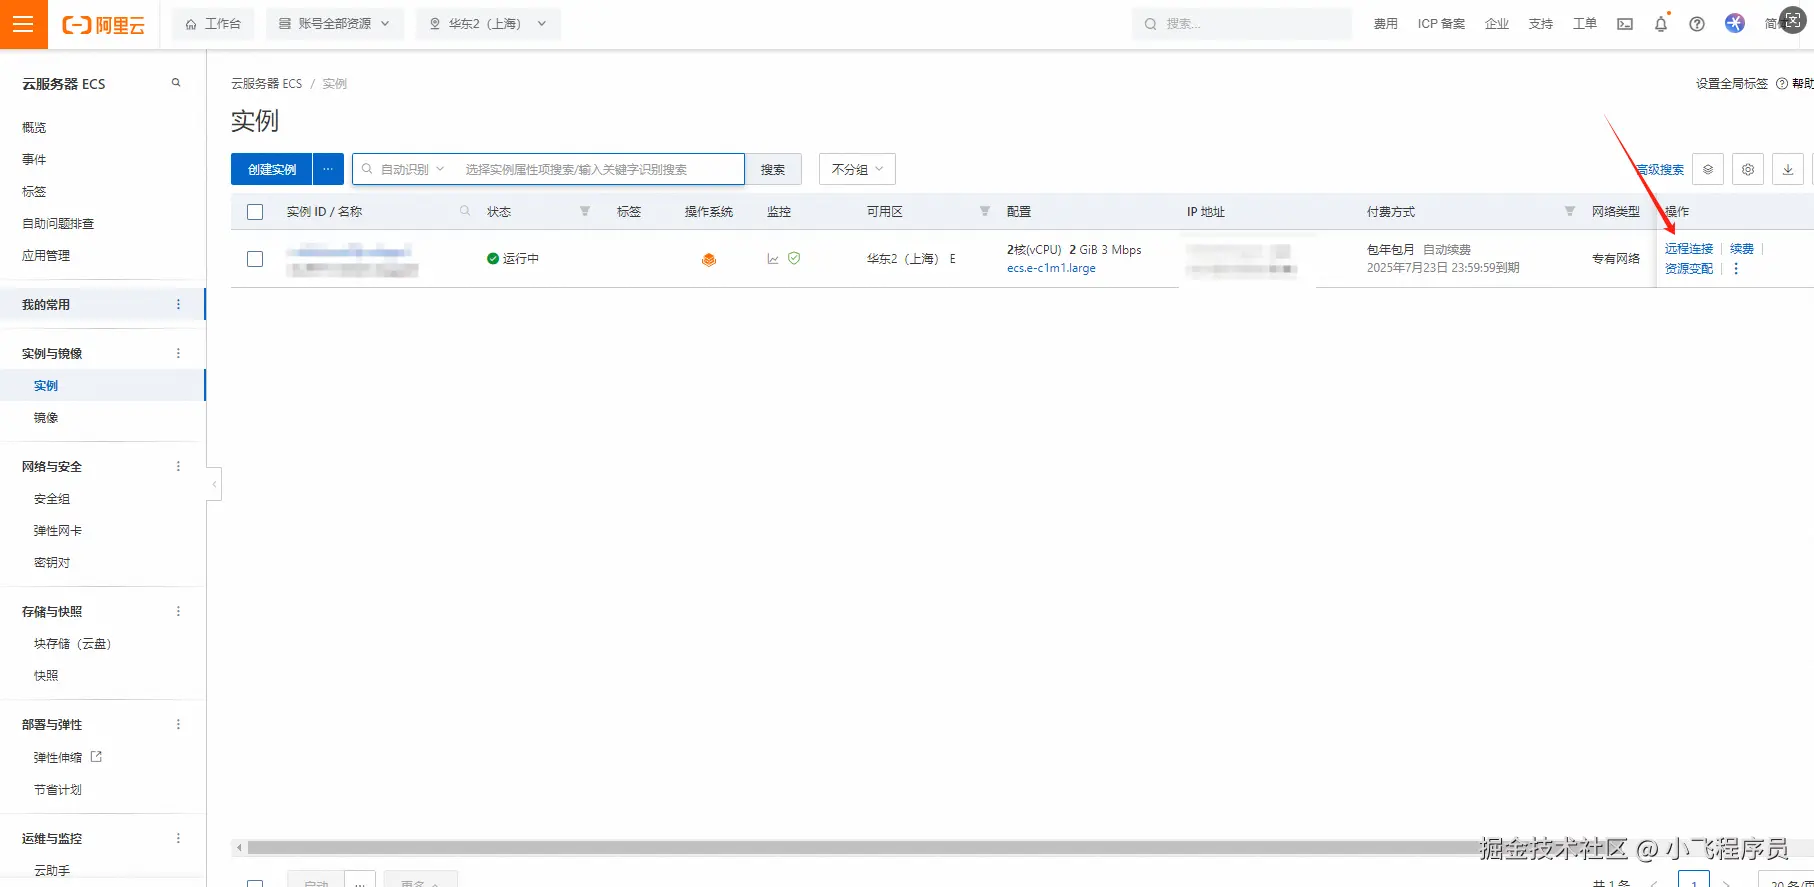Open the 工作台 workbench menu
Image resolution: width=1814 pixels, height=887 pixels.
[213, 24]
